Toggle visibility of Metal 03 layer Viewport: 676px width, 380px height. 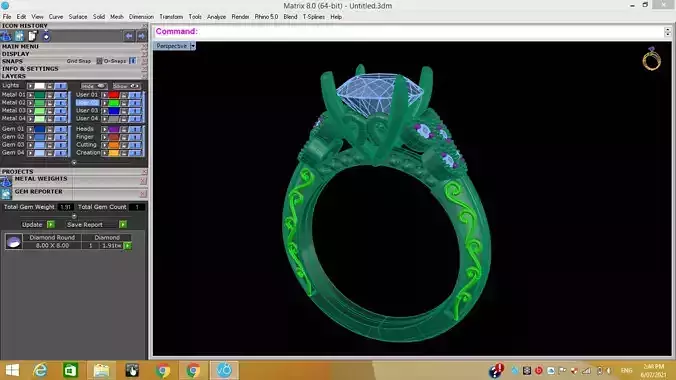pos(60,111)
